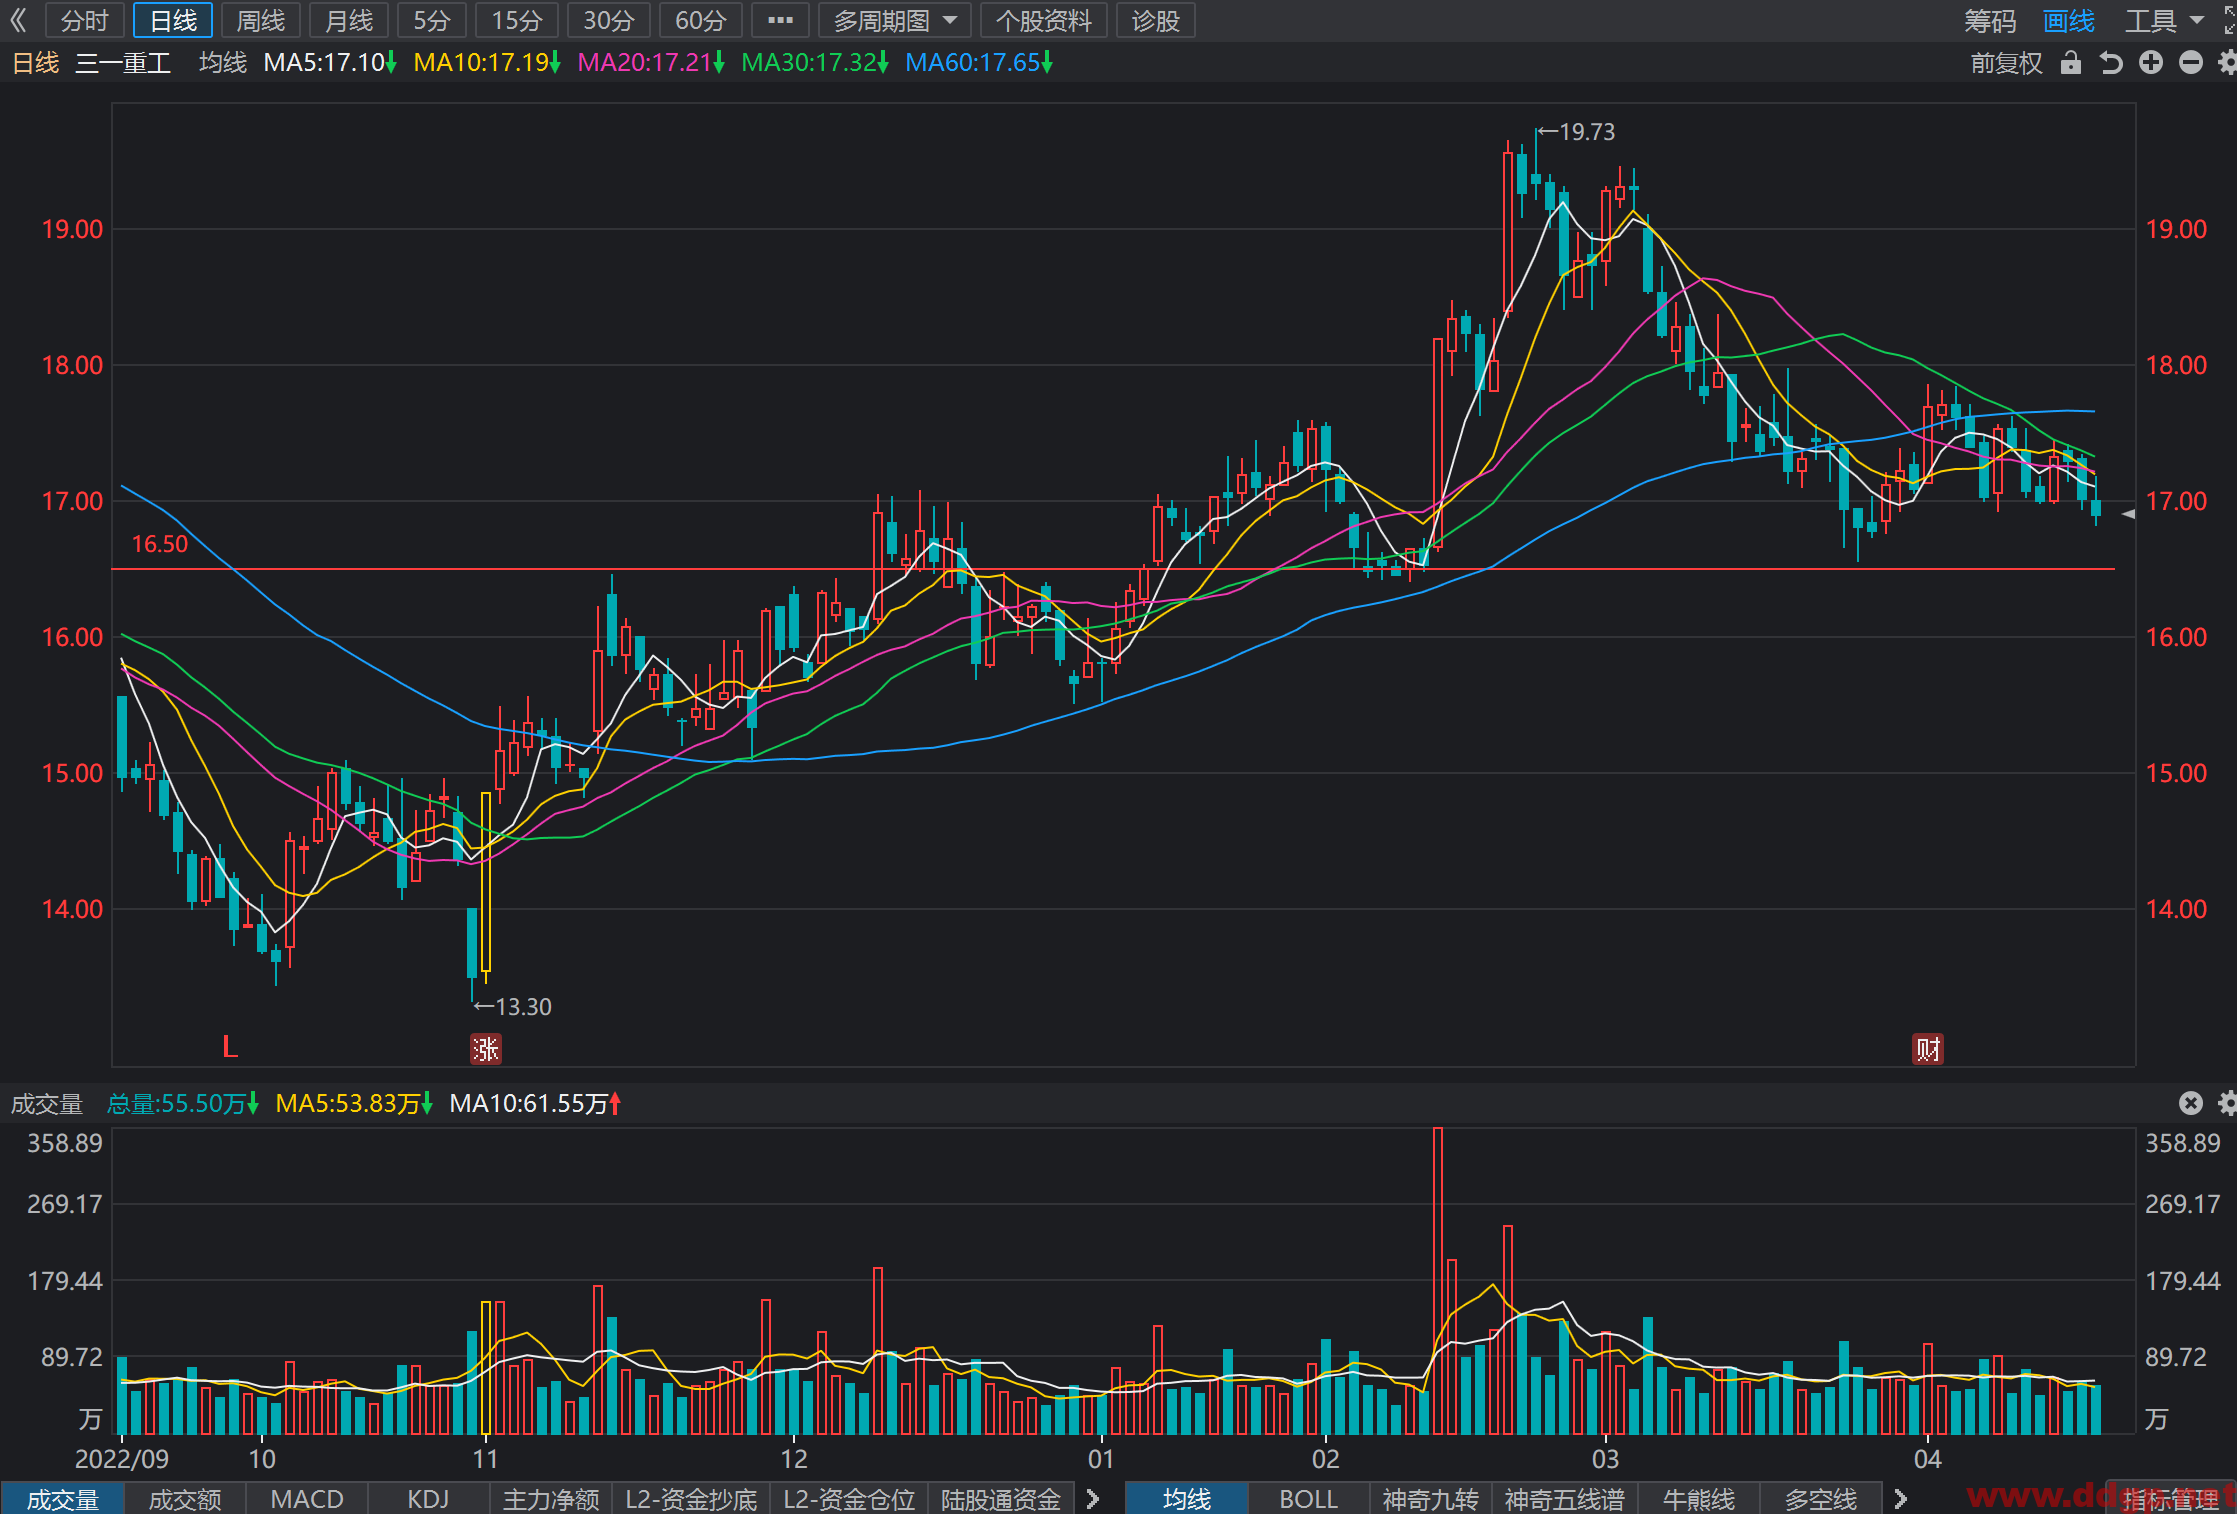
Task: Open volume panel settings gear
Action: point(2228,1103)
